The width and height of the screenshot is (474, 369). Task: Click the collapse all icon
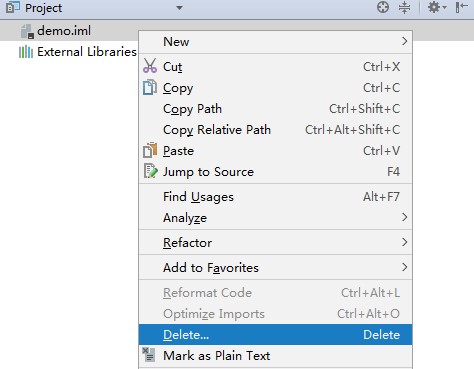tap(404, 7)
